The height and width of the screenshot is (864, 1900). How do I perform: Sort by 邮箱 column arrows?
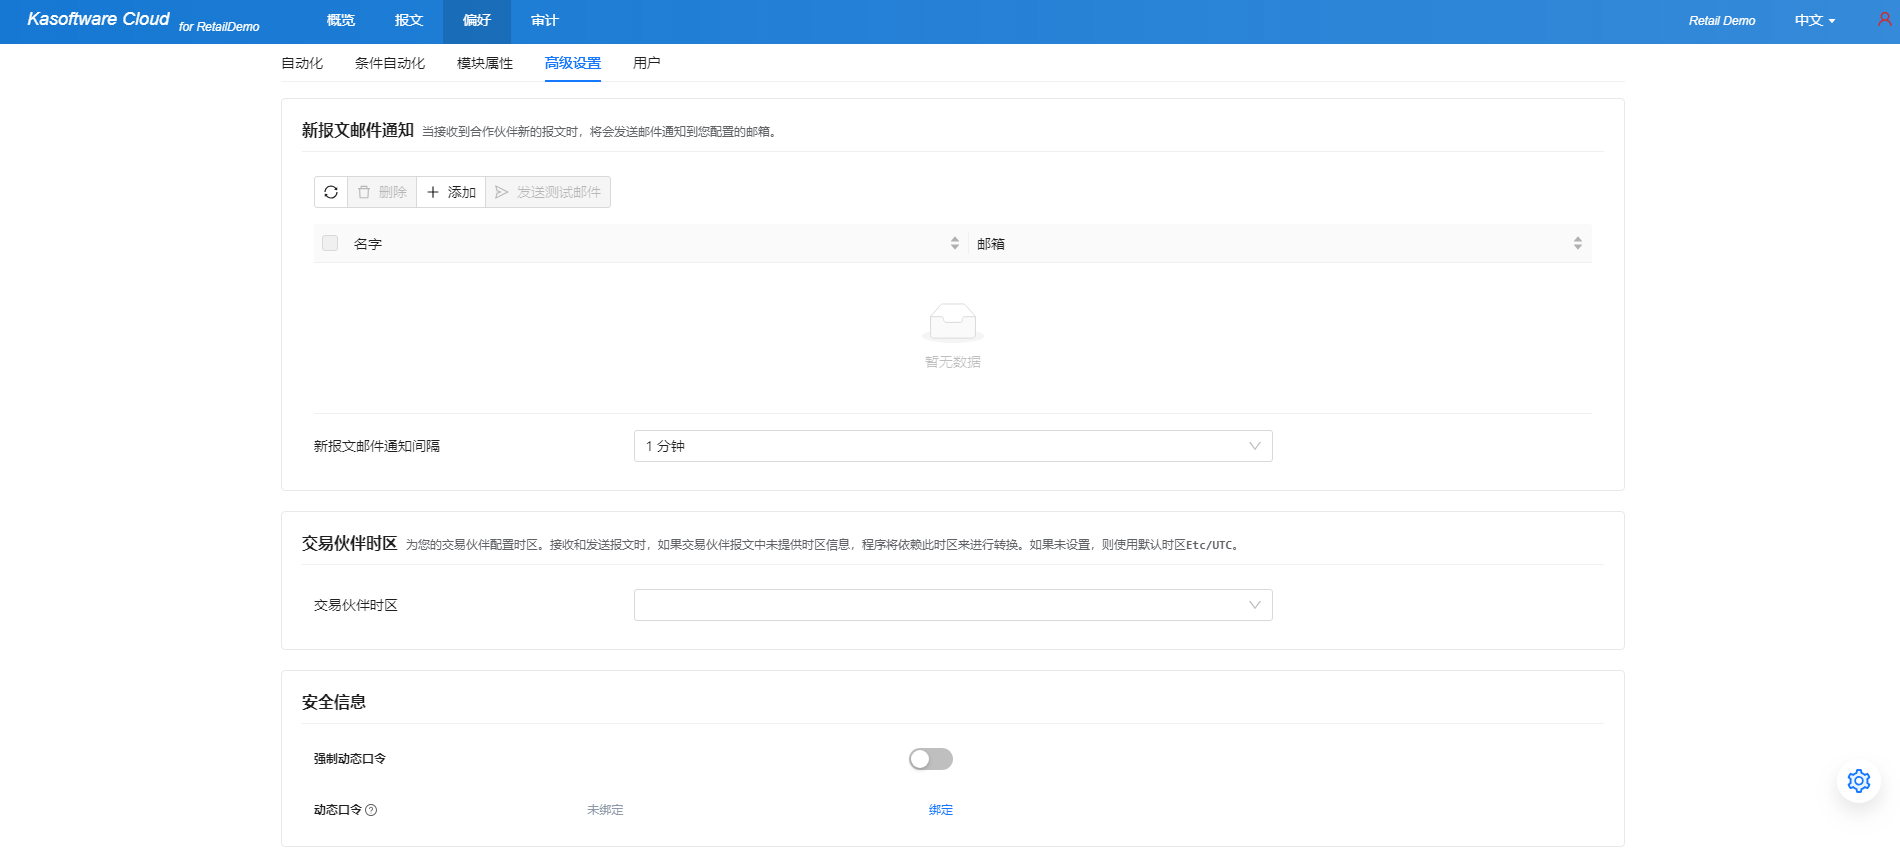(x=1577, y=243)
